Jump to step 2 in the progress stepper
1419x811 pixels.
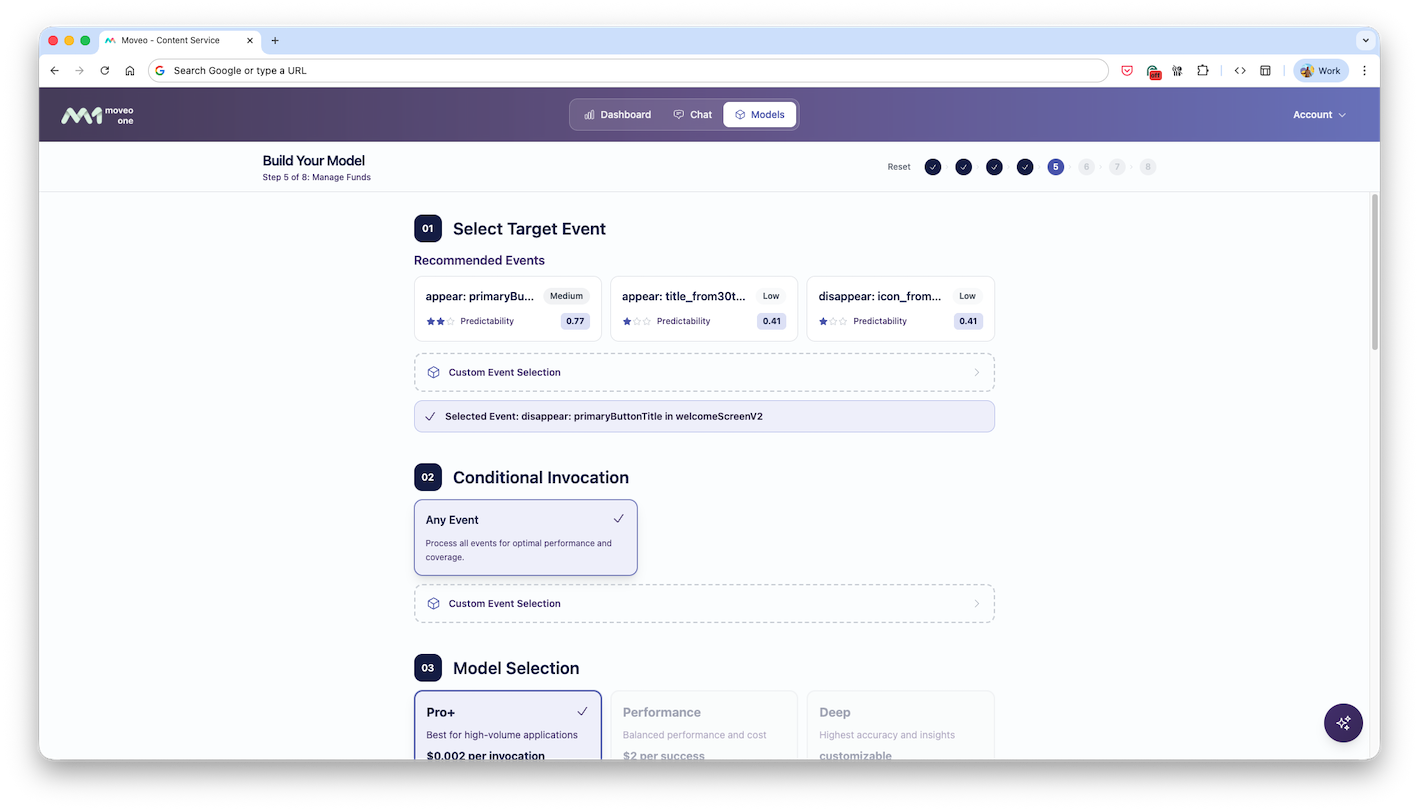(963, 166)
